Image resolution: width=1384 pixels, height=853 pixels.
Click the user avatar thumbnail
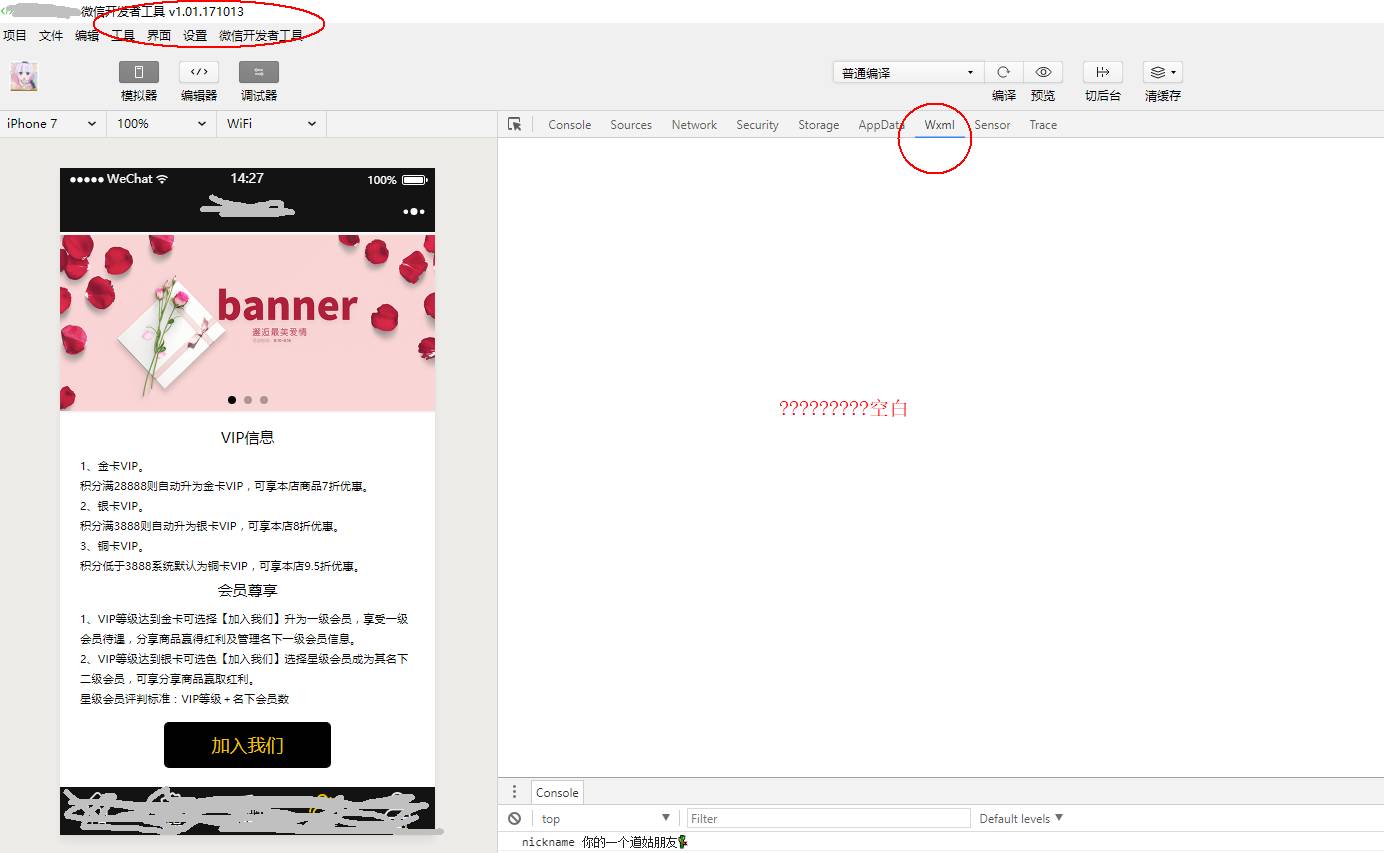point(24,77)
